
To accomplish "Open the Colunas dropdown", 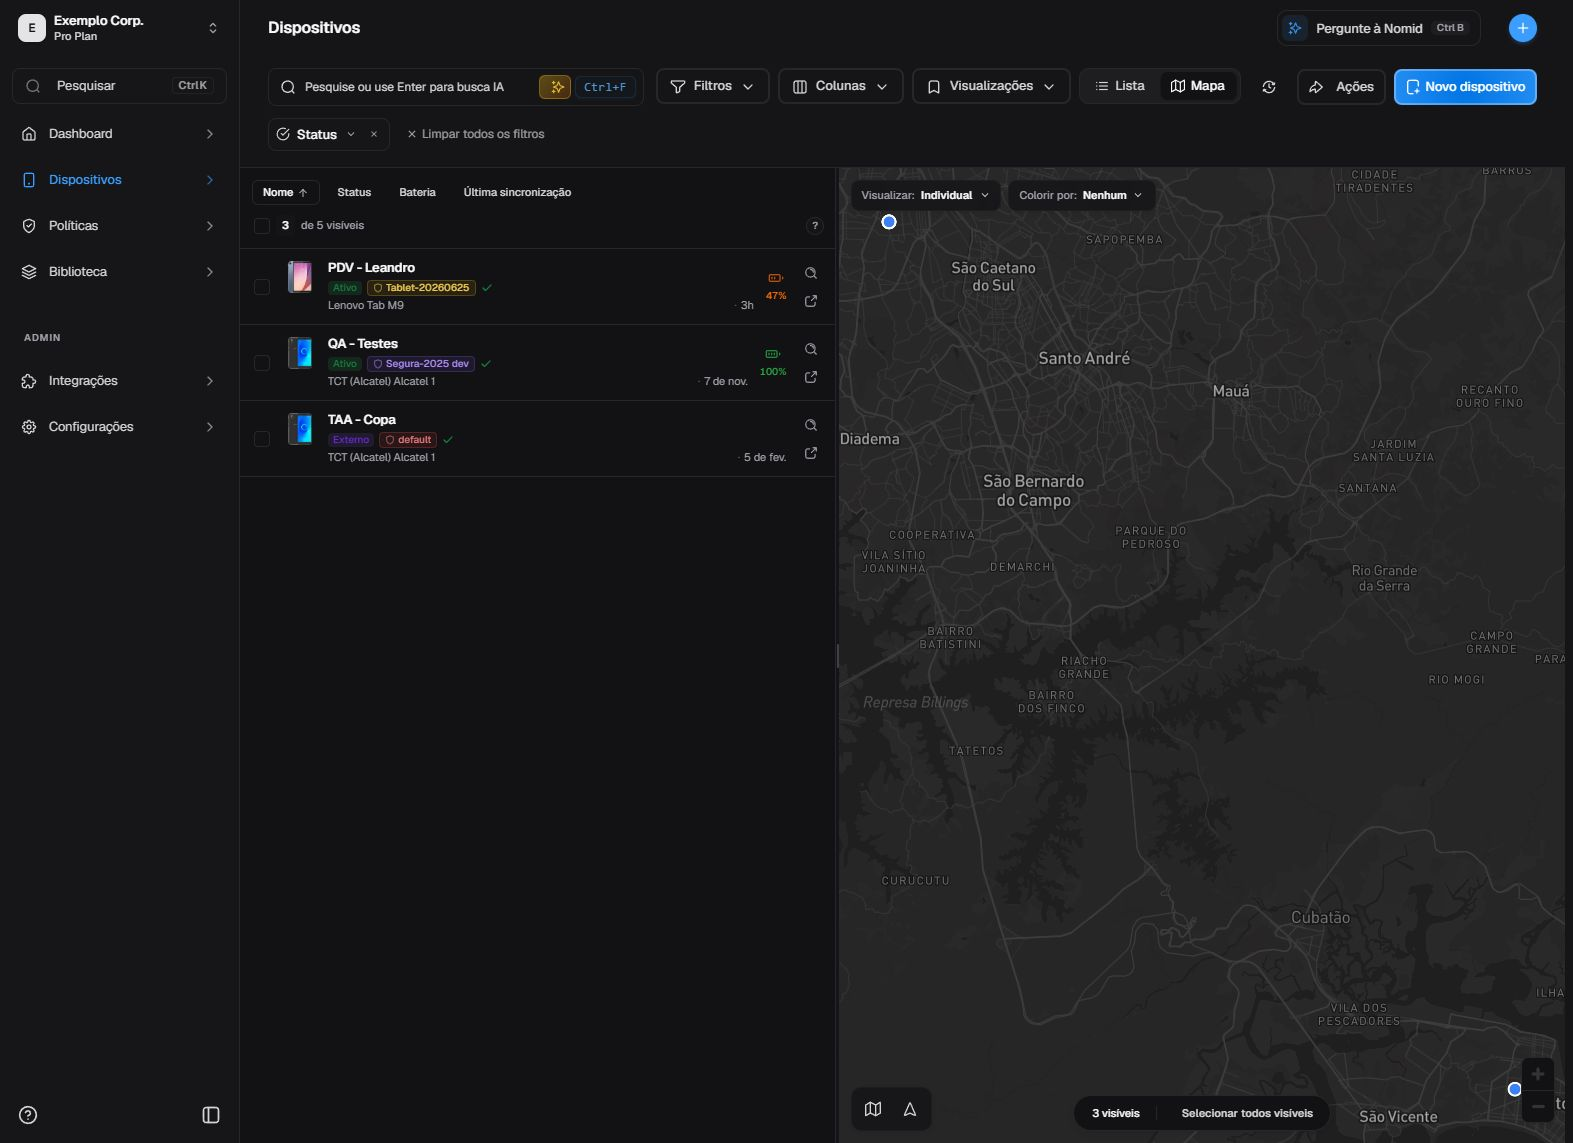I will [840, 86].
